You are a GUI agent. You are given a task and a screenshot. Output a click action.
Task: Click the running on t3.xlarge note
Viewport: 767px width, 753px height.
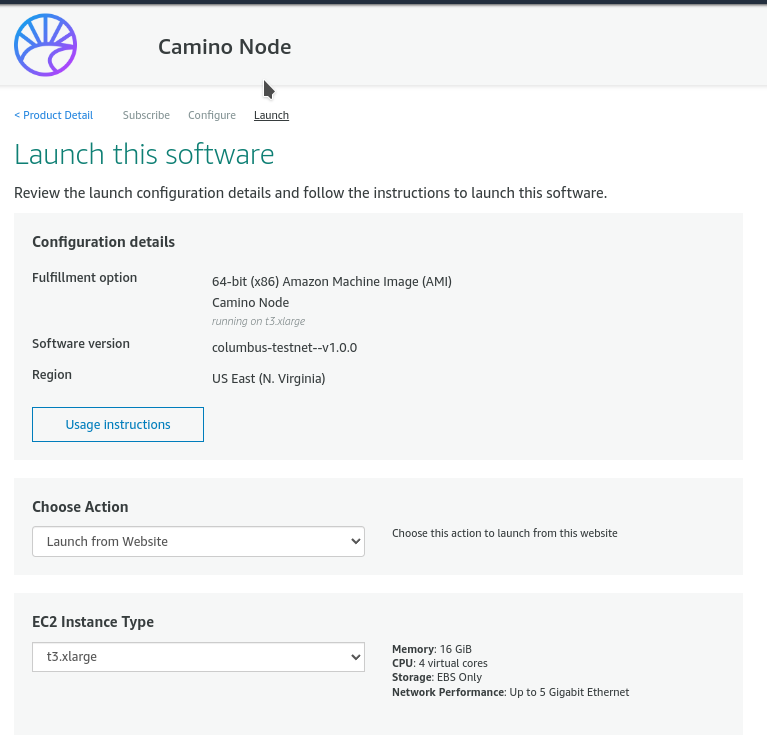(x=258, y=322)
